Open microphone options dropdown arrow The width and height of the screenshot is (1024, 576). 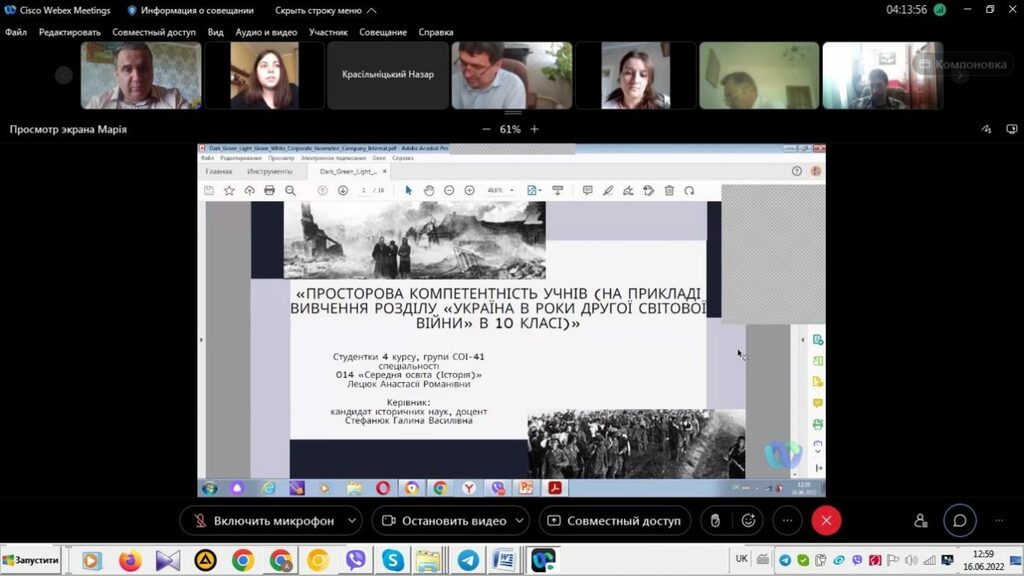(351, 521)
